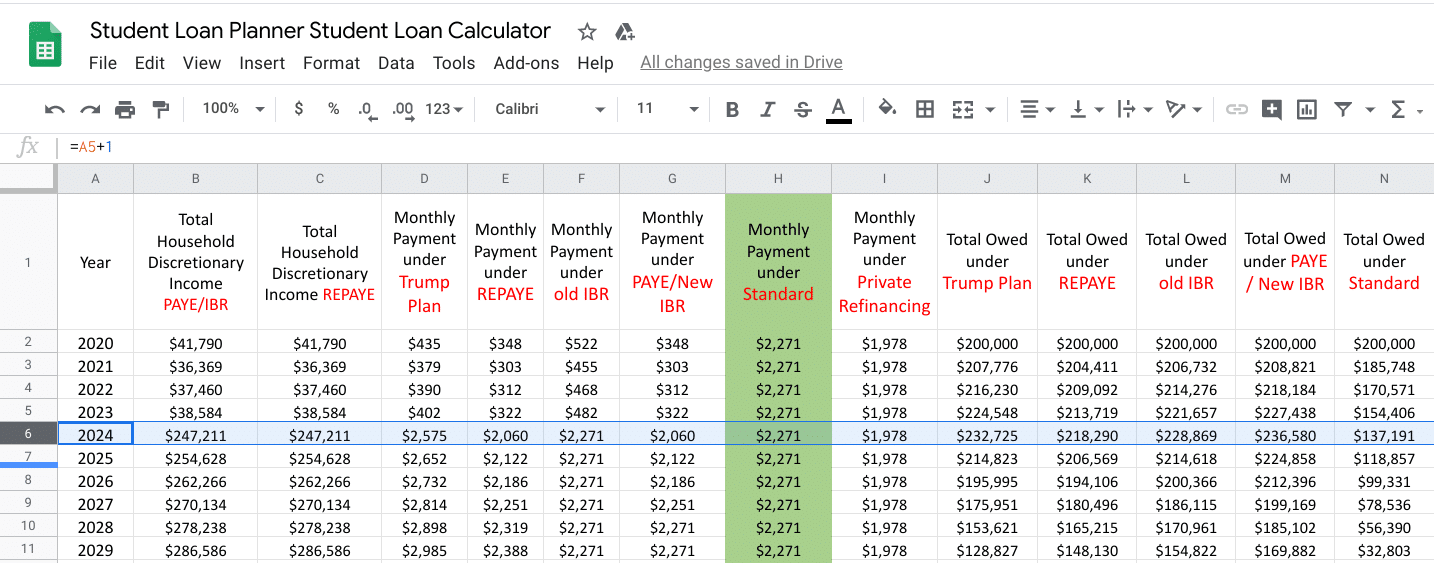
Task: Print the spreadsheet
Action: pos(125,109)
